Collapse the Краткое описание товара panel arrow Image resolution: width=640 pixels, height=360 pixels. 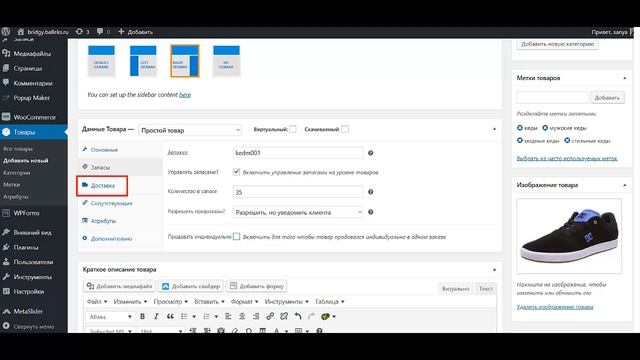494,269
